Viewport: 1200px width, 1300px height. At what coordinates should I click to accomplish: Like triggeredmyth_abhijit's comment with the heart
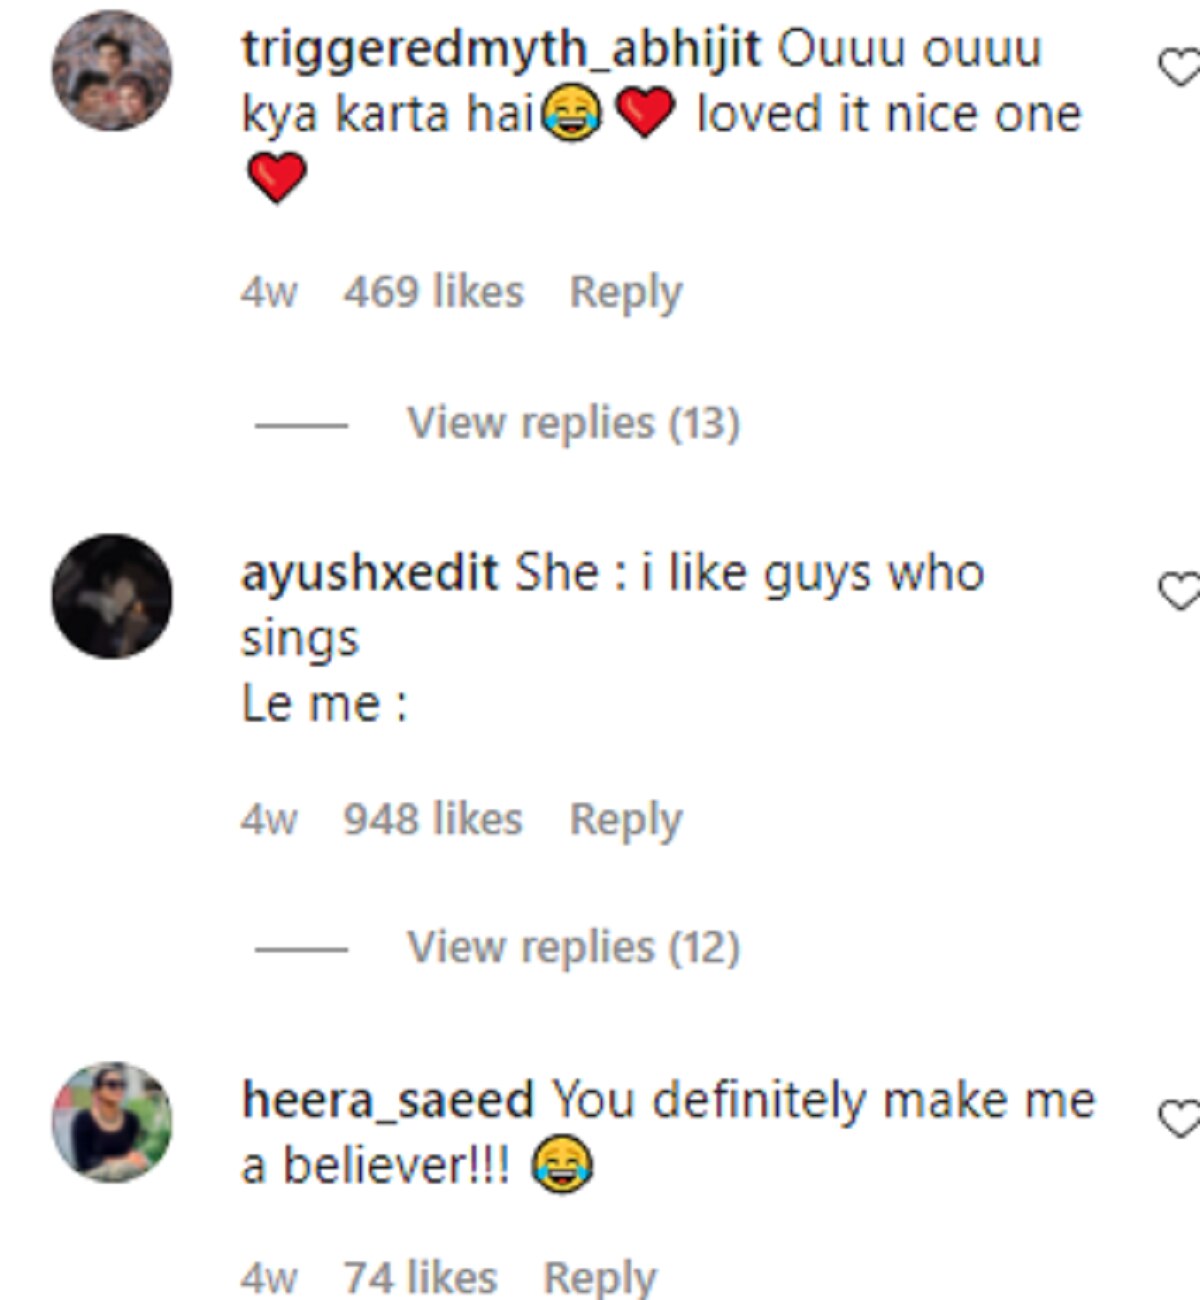point(1178,68)
